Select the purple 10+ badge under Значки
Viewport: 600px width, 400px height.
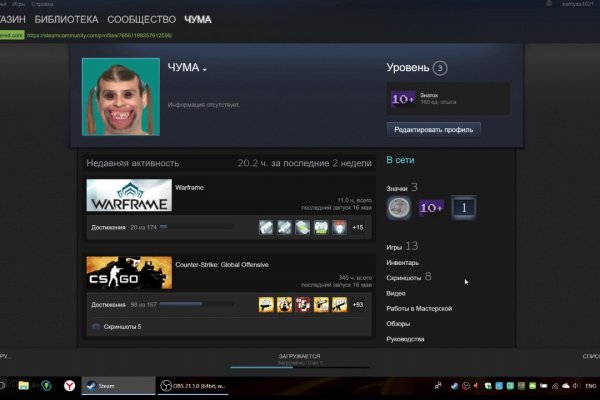[431, 207]
